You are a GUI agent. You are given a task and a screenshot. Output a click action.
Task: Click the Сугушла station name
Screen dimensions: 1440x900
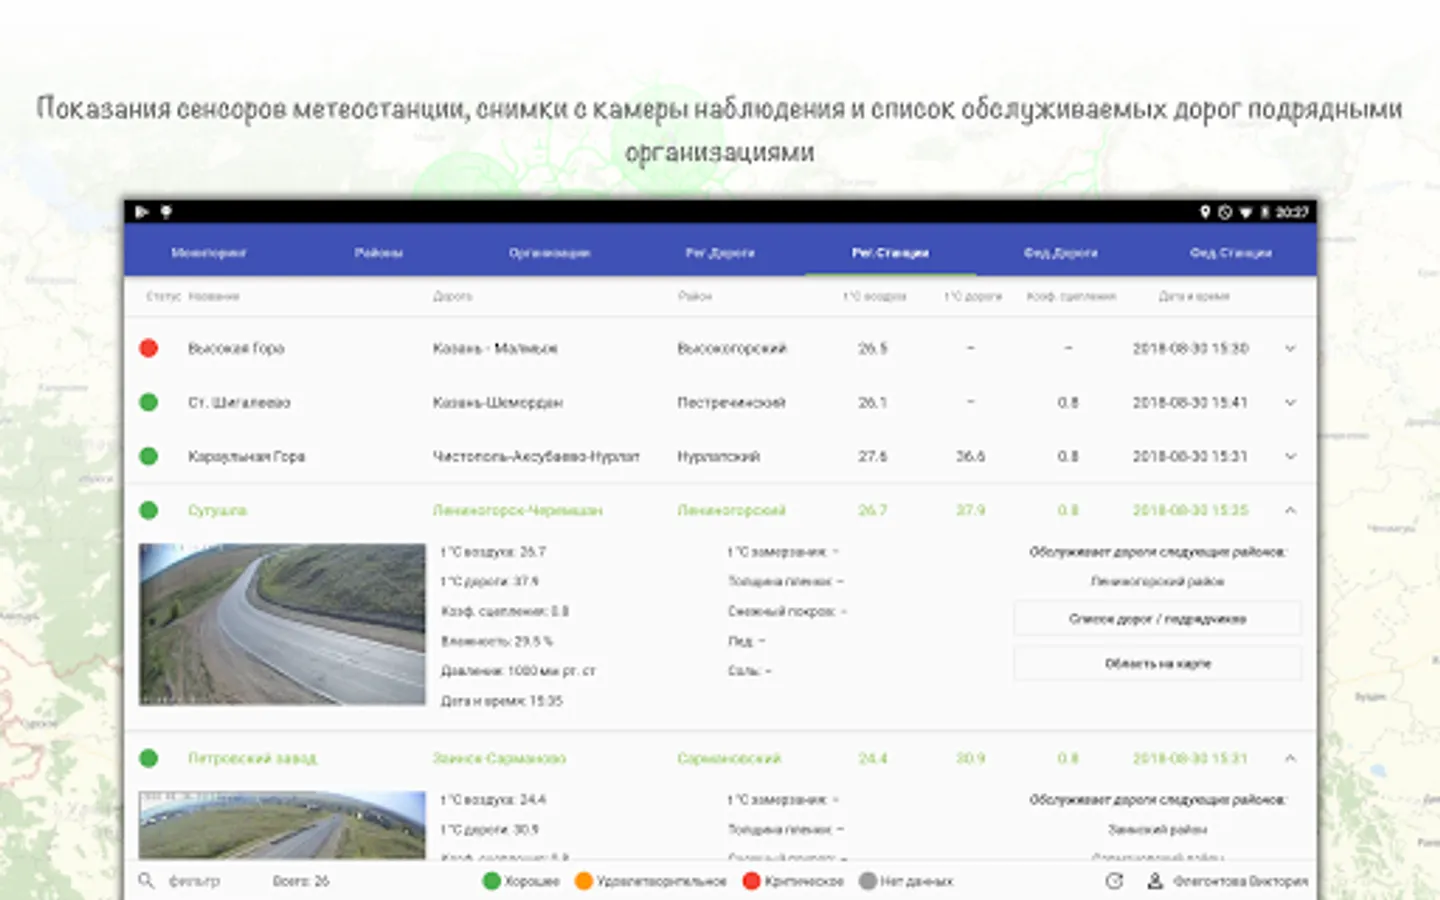217,510
